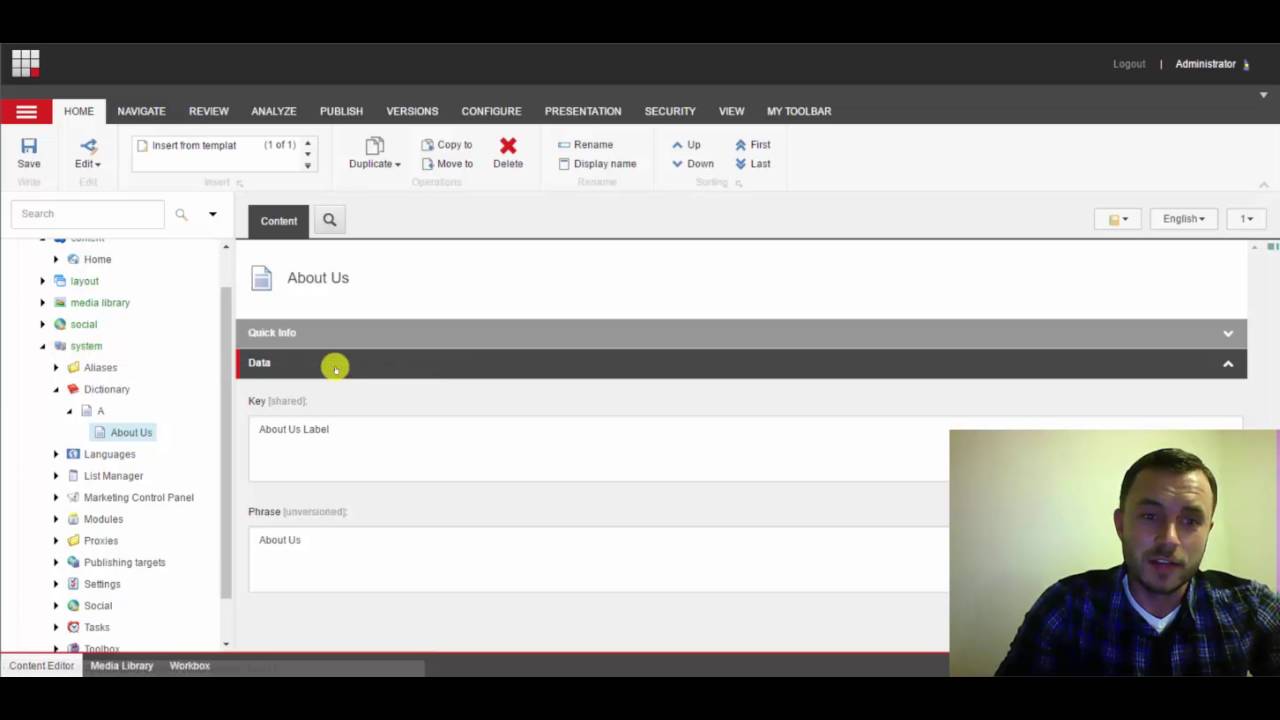The height and width of the screenshot is (720, 1280).
Task: Select the List Manager tree item
Action: click(x=113, y=476)
